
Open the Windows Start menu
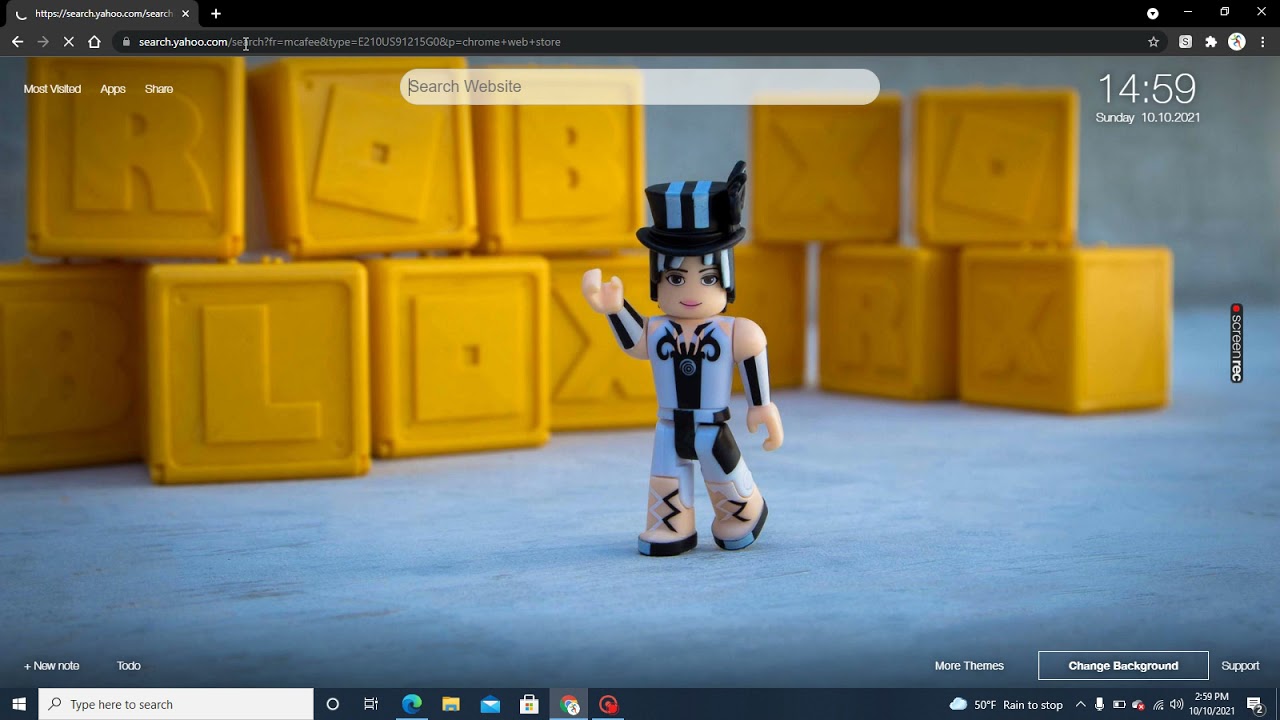pyautogui.click(x=19, y=704)
